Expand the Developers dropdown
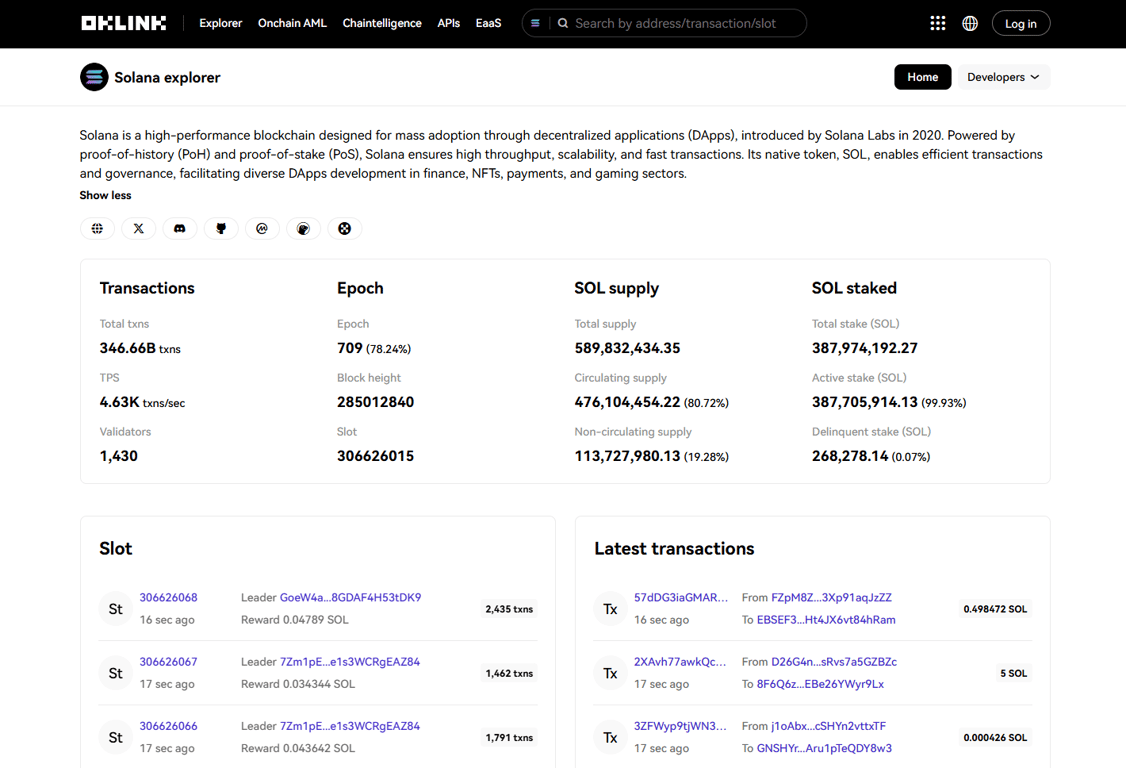The width and height of the screenshot is (1126, 768). click(x=1003, y=77)
